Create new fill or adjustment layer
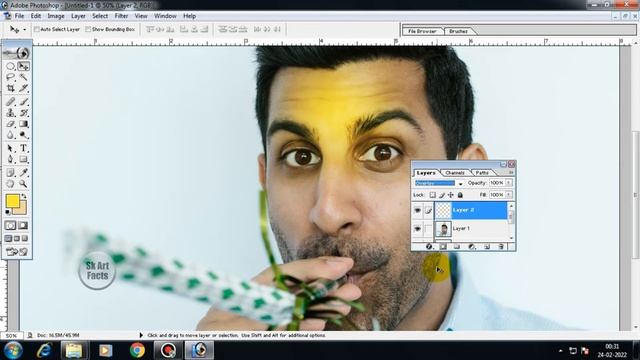The width and height of the screenshot is (640, 360). (x=472, y=247)
